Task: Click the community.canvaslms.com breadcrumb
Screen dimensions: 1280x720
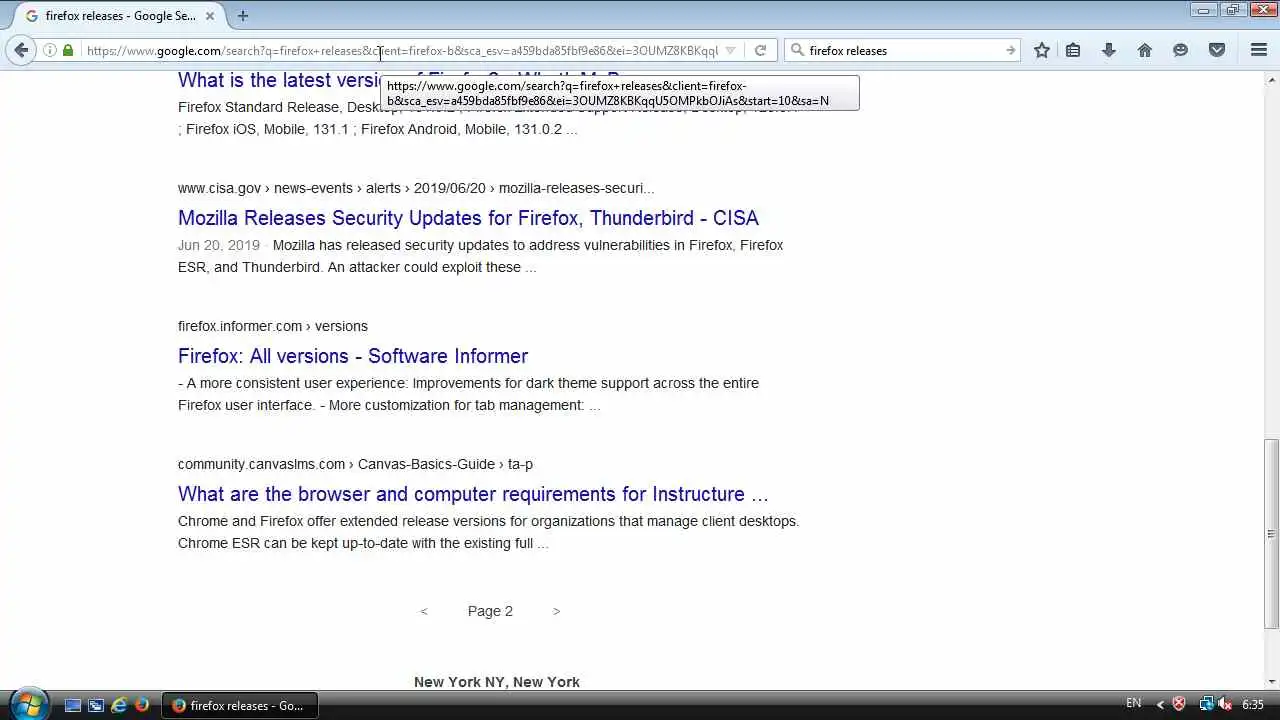Action: point(355,464)
